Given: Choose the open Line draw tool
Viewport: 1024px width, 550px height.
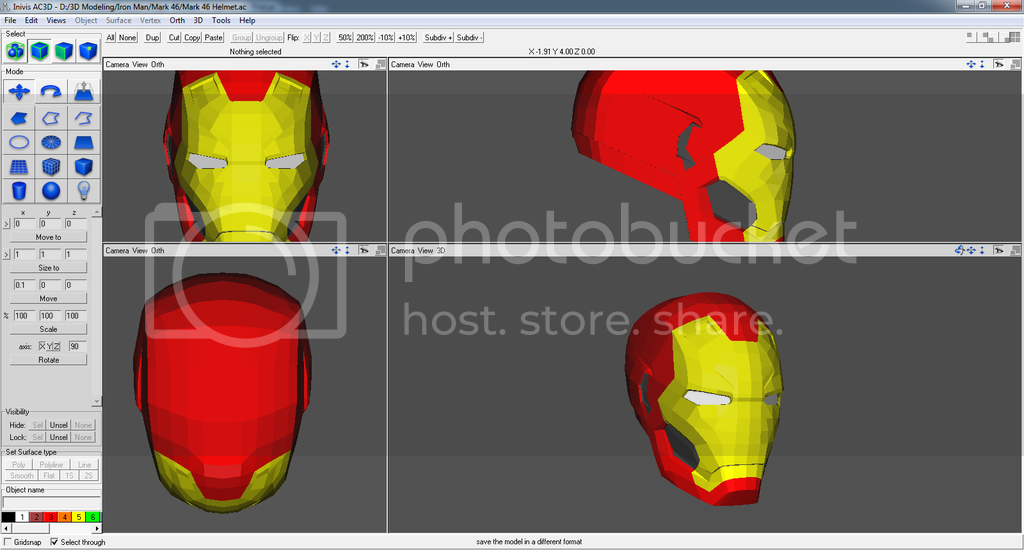Looking at the screenshot, I should click(84, 118).
